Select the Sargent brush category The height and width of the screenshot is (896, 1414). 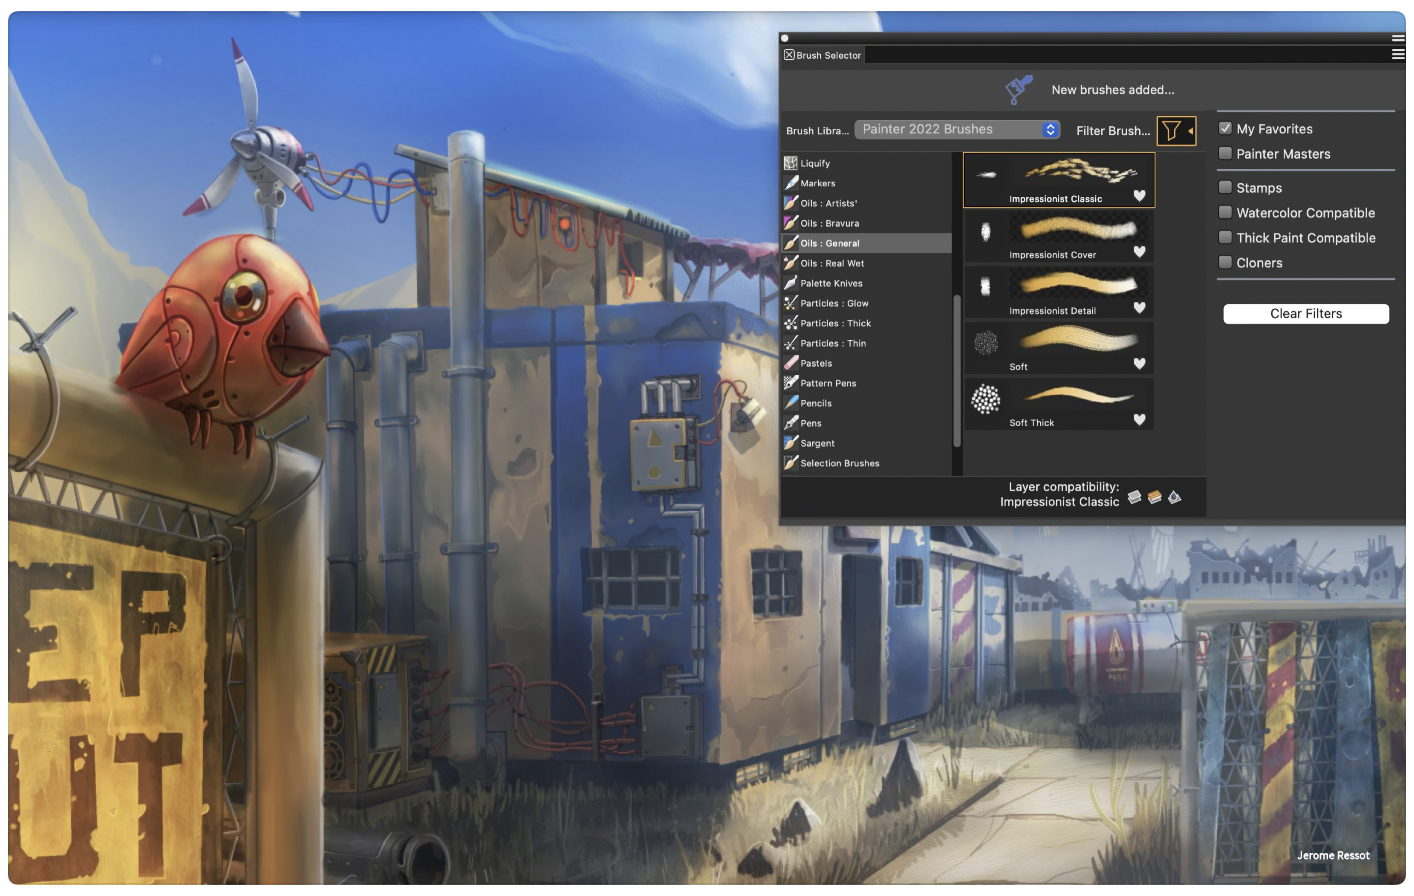click(817, 443)
